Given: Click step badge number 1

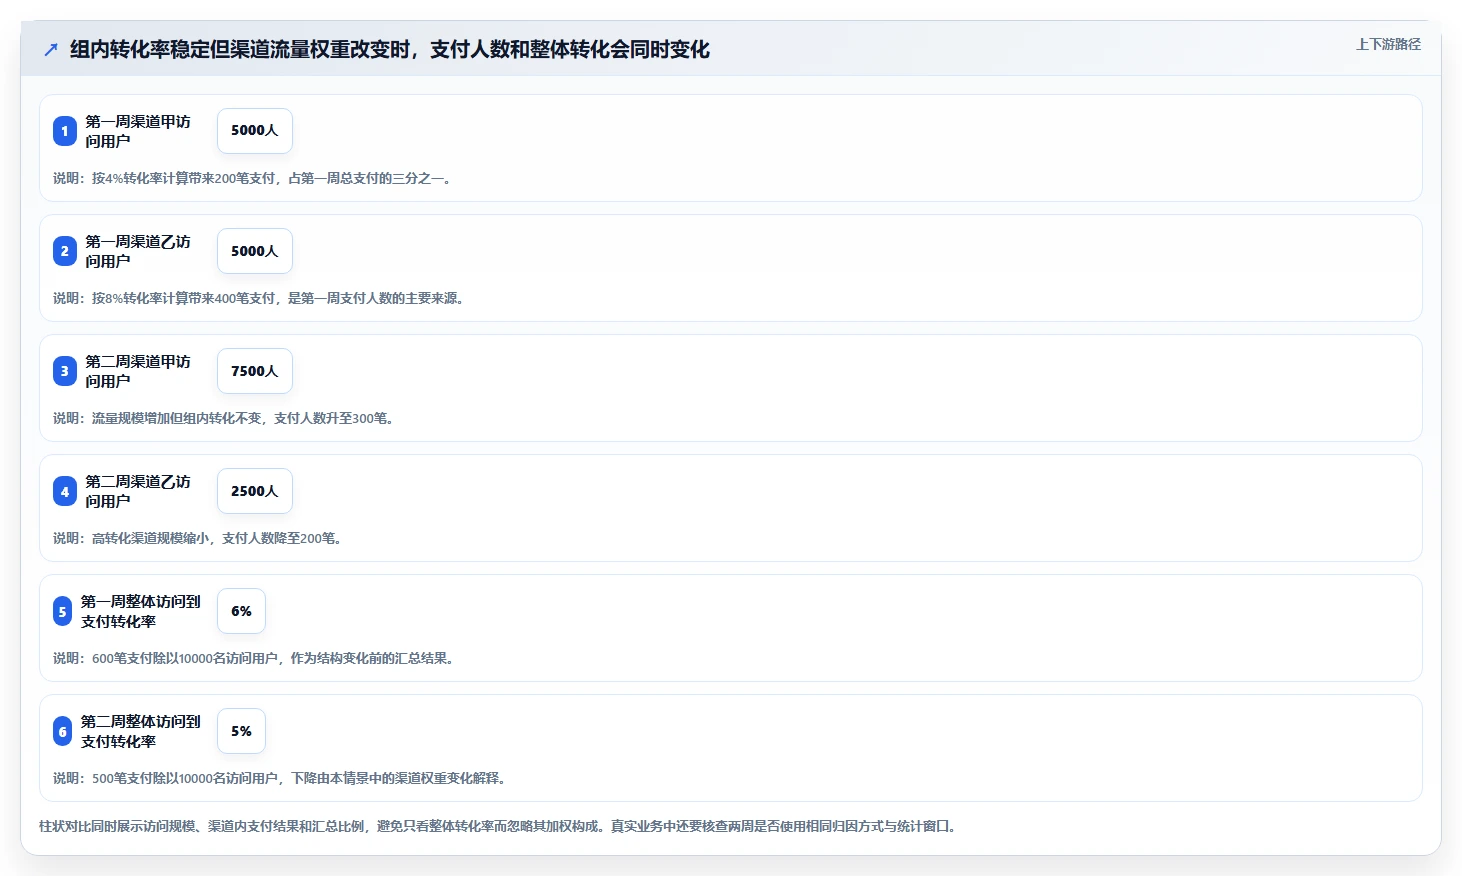Looking at the screenshot, I should tap(65, 131).
